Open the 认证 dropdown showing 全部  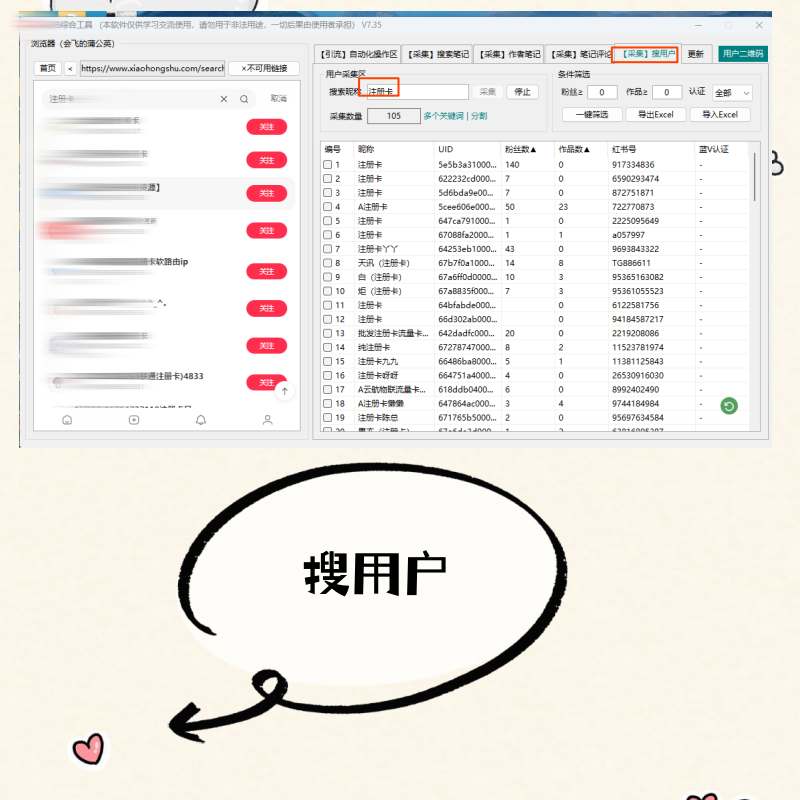point(732,92)
